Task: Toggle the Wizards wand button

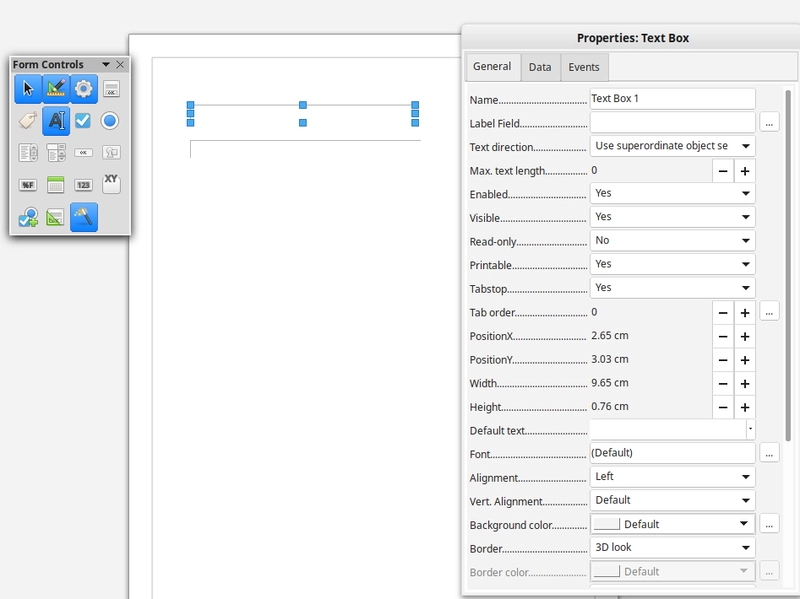Action: 84,217
